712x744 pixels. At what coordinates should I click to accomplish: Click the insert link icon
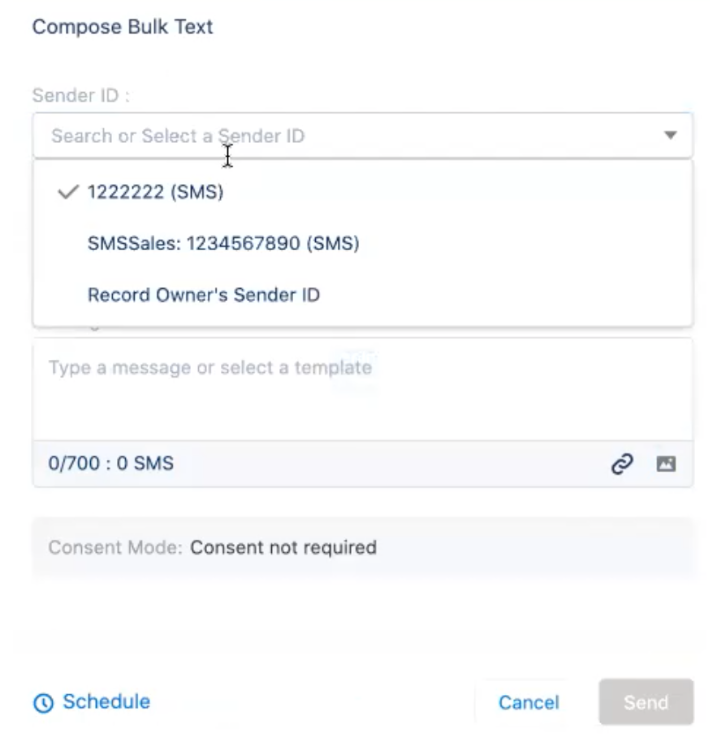click(622, 464)
